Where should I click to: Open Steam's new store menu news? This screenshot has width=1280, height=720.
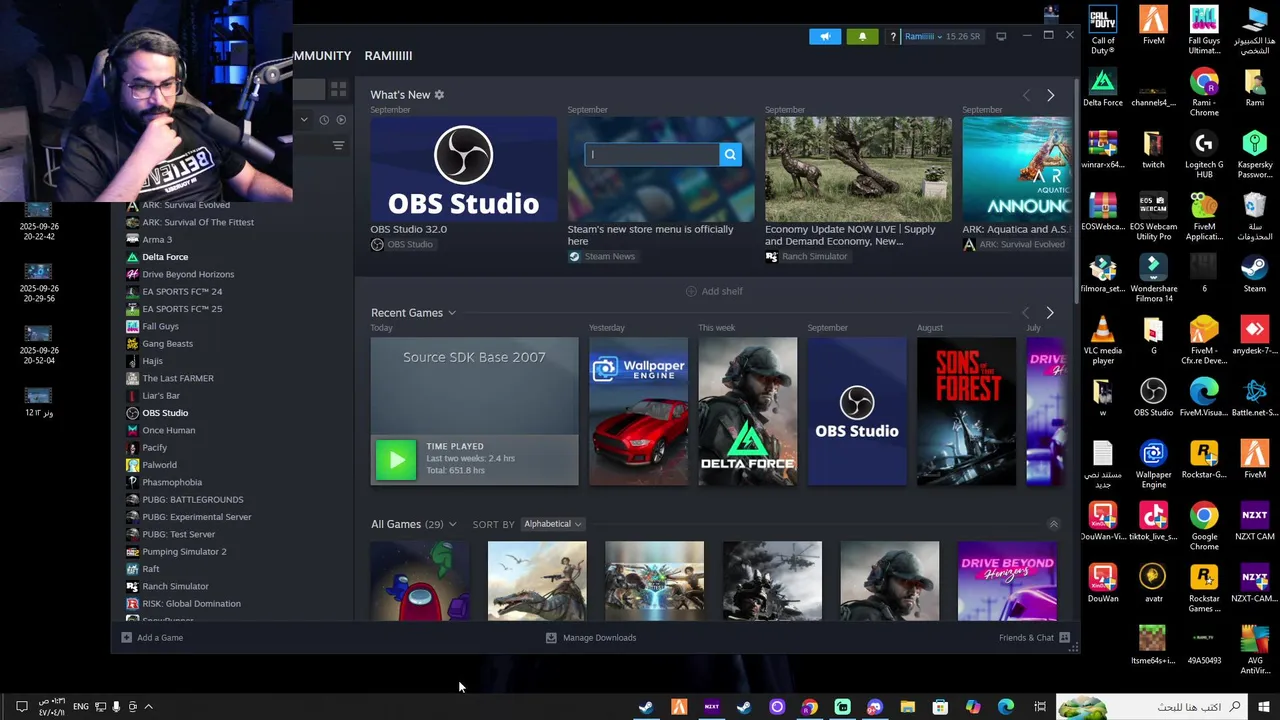[661, 169]
